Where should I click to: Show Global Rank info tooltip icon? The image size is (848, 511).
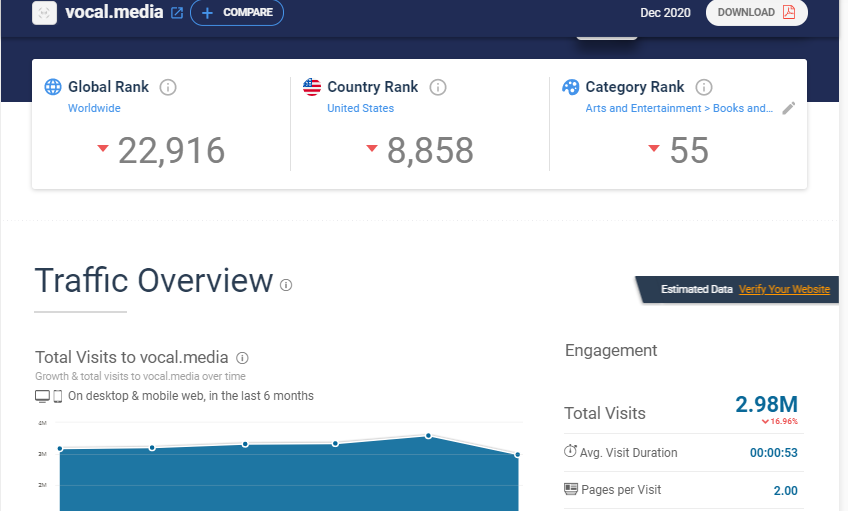click(168, 87)
